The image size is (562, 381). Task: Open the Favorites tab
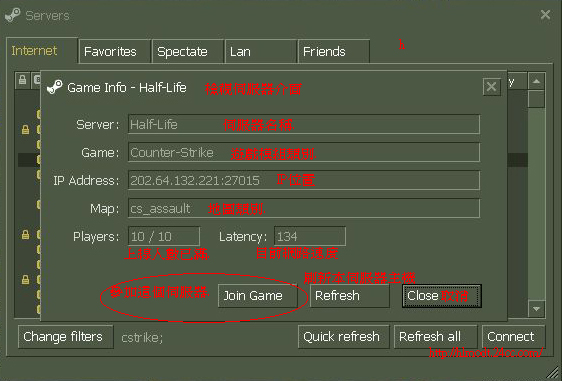point(114,52)
